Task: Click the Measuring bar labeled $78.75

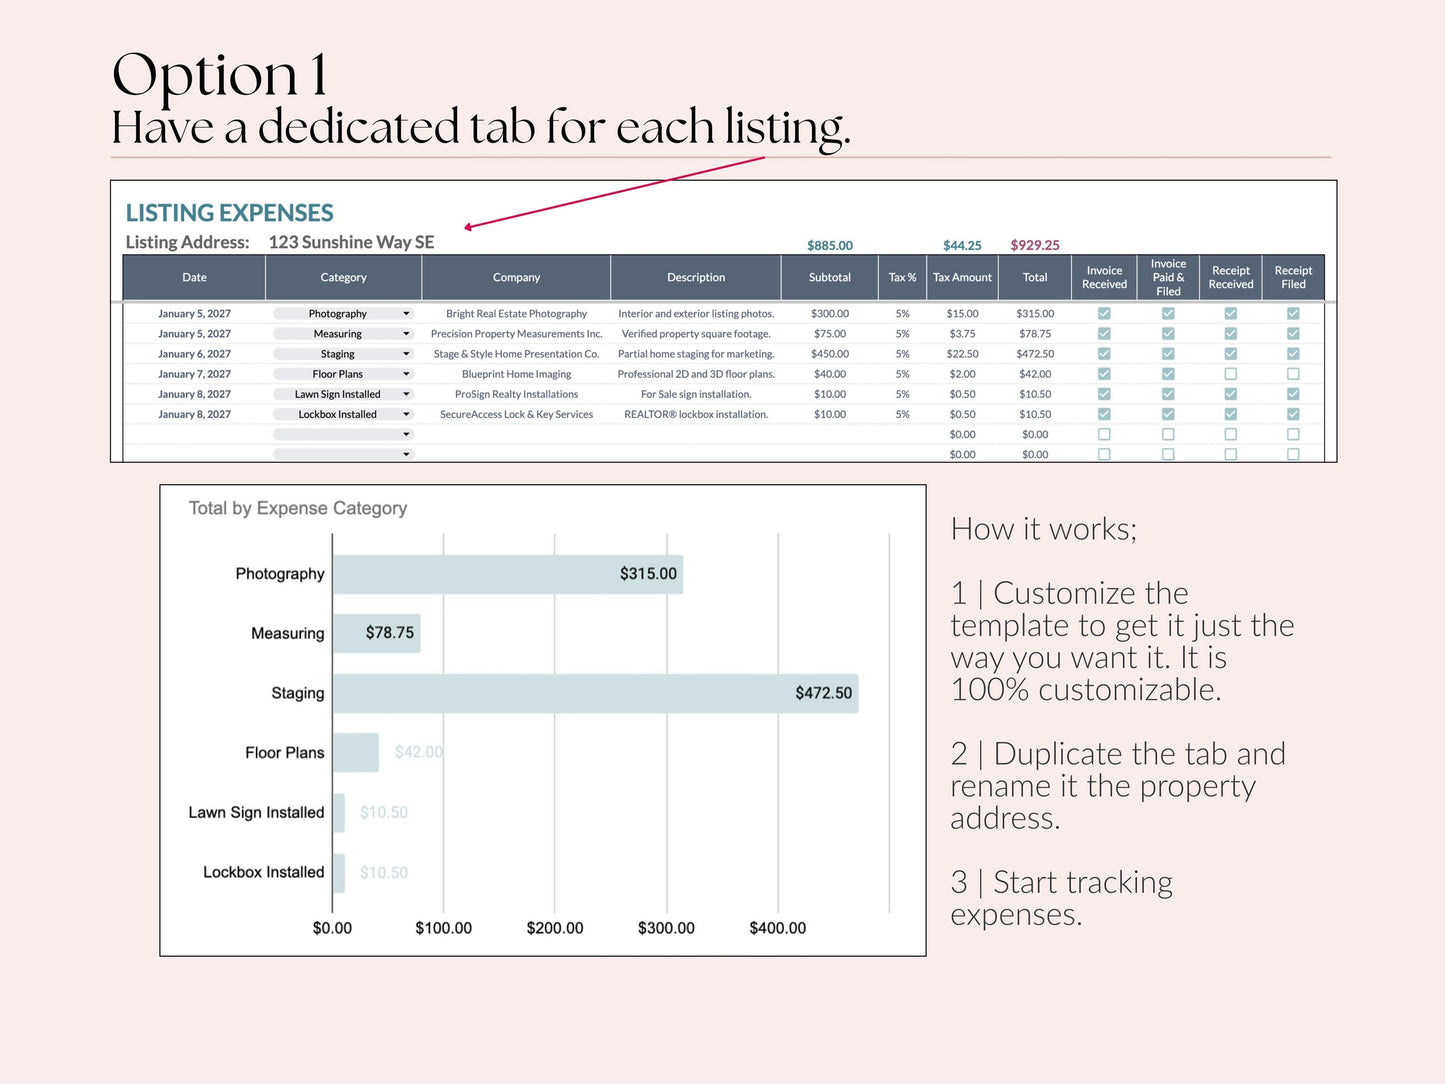Action: click(x=376, y=633)
